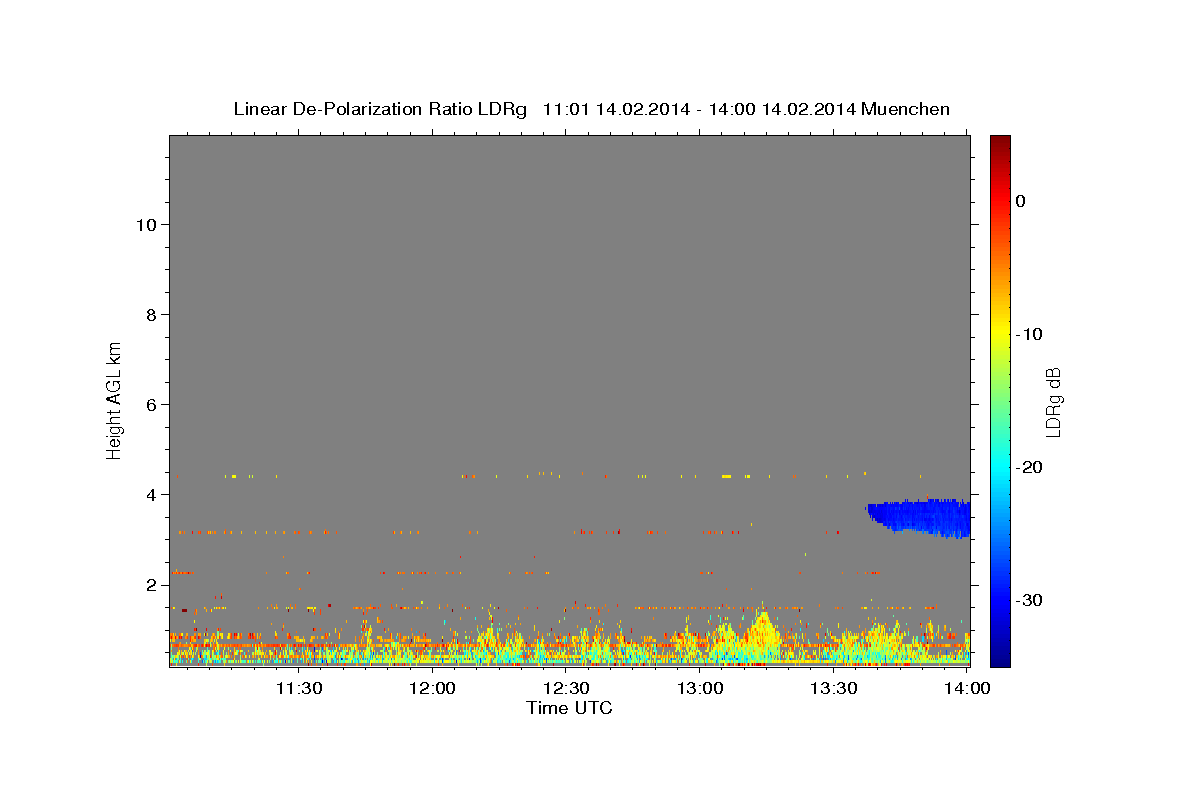The width and height of the screenshot is (1200, 800).
Task: Click the 13:00 time tick label
Action: [700, 688]
